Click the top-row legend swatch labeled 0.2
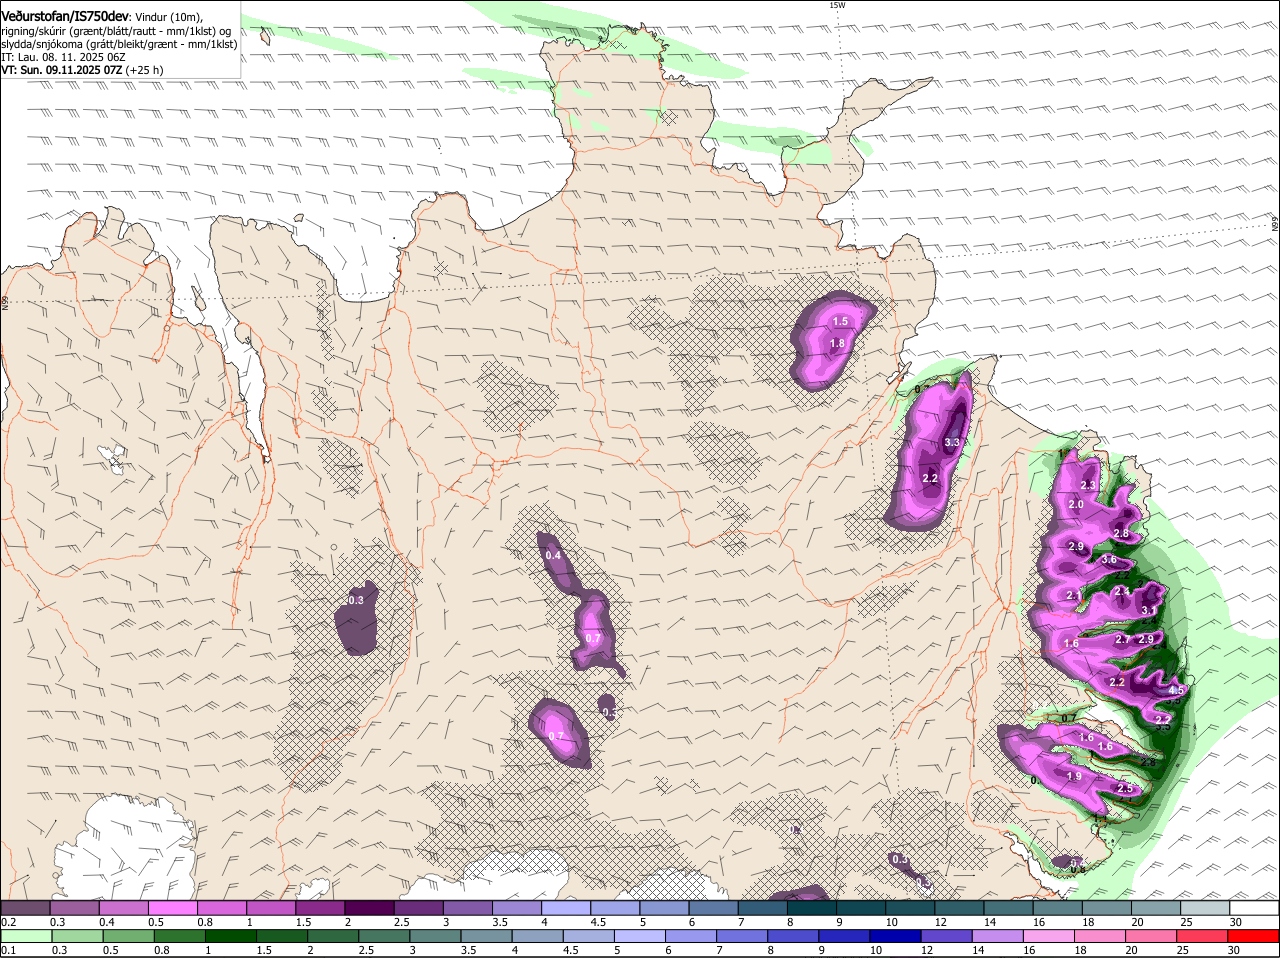This screenshot has height=958, width=1280. click(x=25, y=908)
